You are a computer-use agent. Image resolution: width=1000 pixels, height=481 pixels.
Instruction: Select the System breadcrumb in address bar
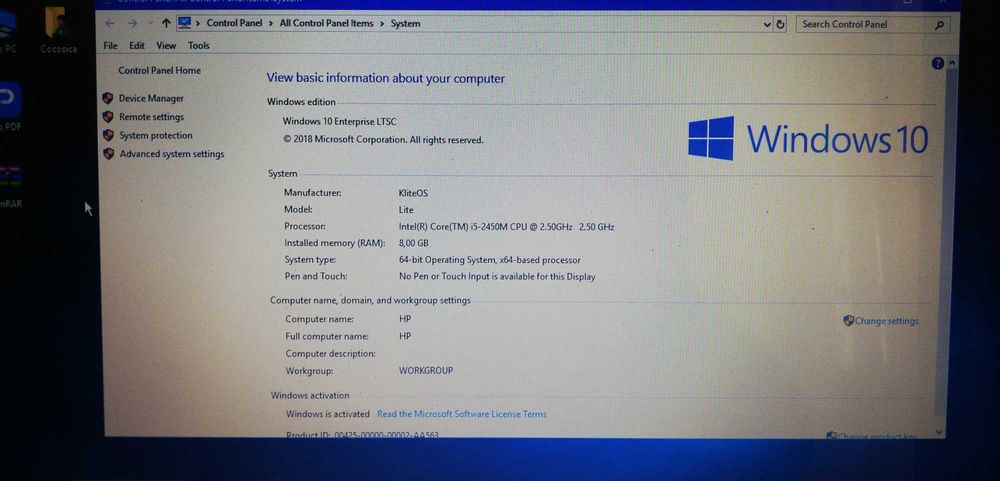pos(406,24)
